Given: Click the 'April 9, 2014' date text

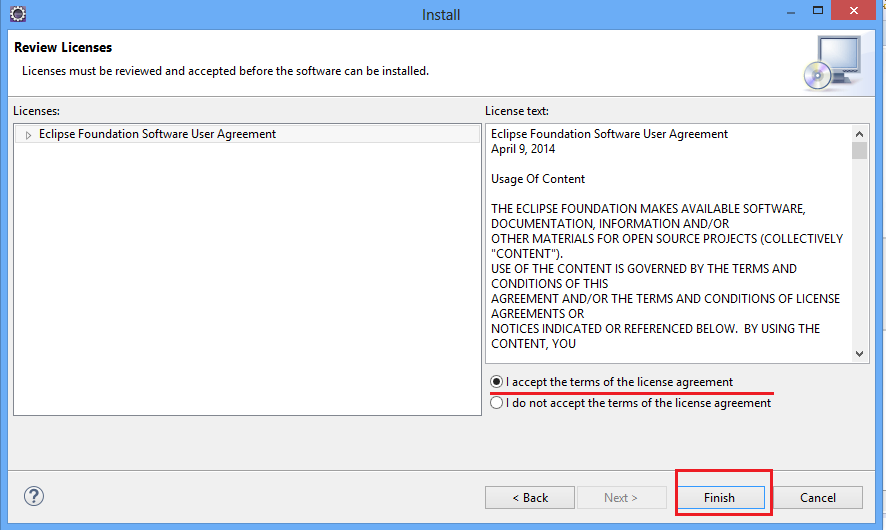Looking at the screenshot, I should pyautogui.click(x=523, y=149).
